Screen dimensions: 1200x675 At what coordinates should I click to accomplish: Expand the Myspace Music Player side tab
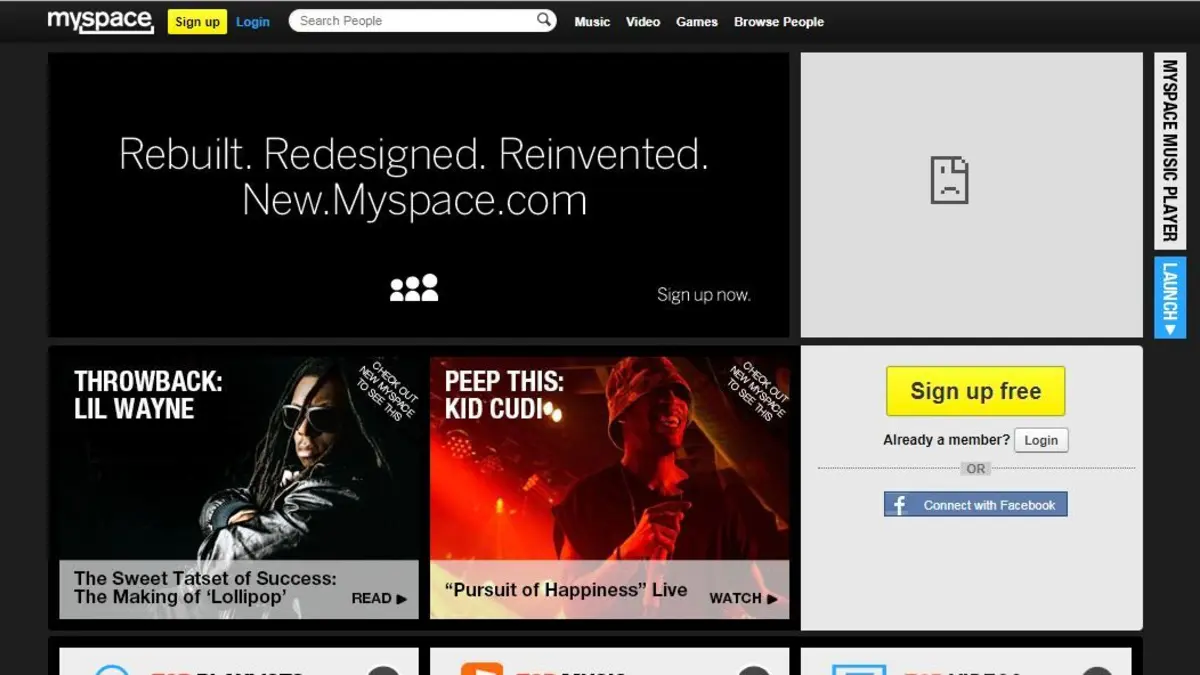pos(1169,150)
